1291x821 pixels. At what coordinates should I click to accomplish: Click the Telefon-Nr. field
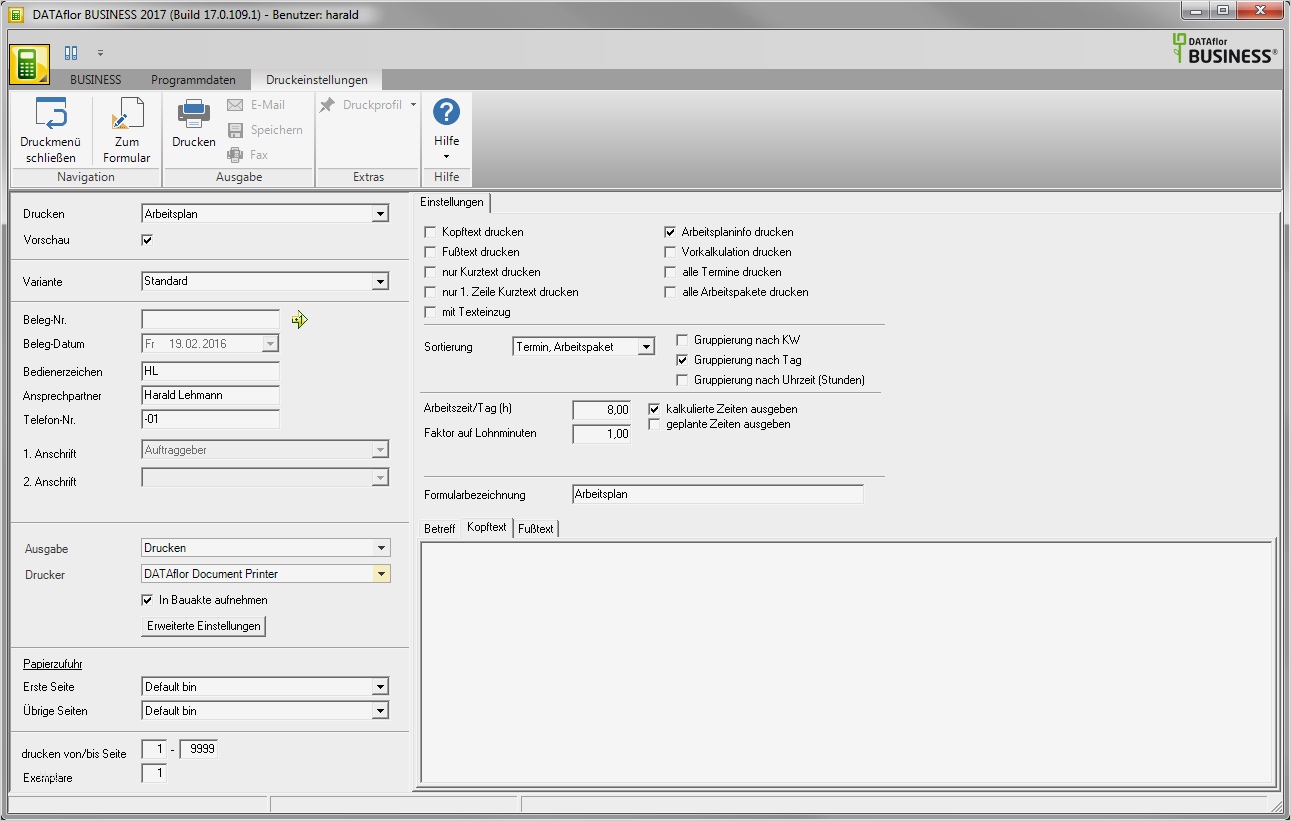(210, 419)
